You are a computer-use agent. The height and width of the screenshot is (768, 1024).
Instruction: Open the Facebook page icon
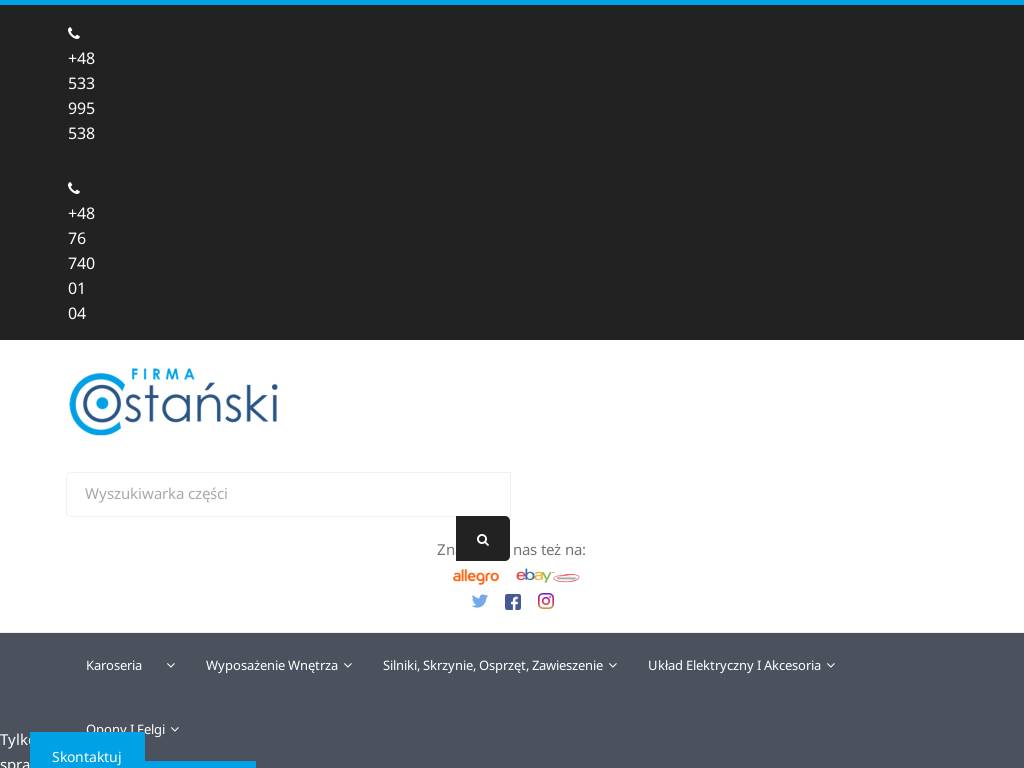pos(513,601)
